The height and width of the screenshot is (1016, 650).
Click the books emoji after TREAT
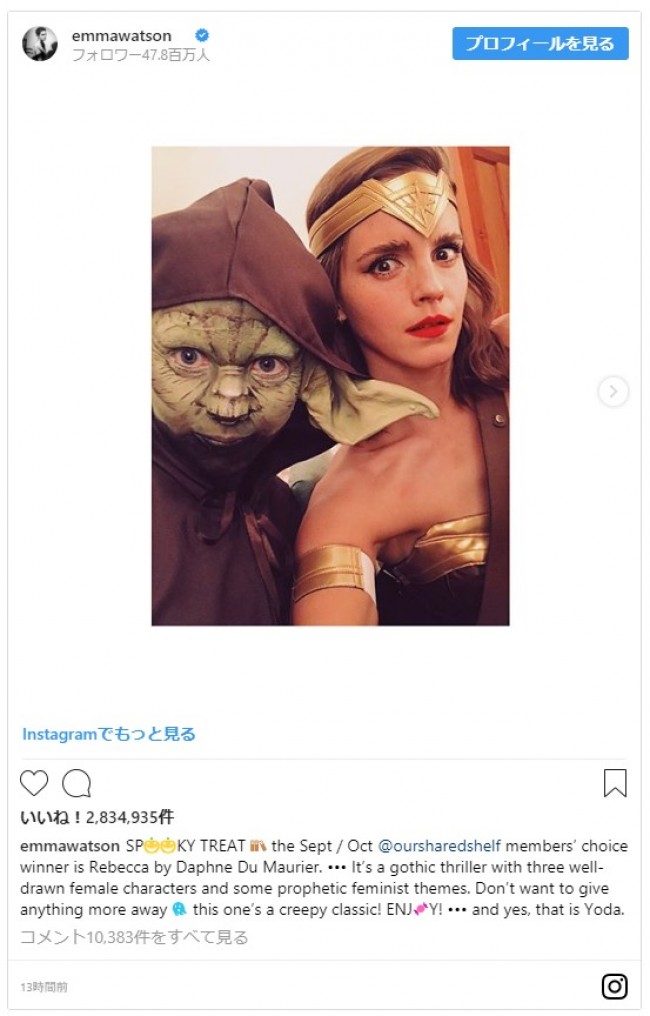258,846
